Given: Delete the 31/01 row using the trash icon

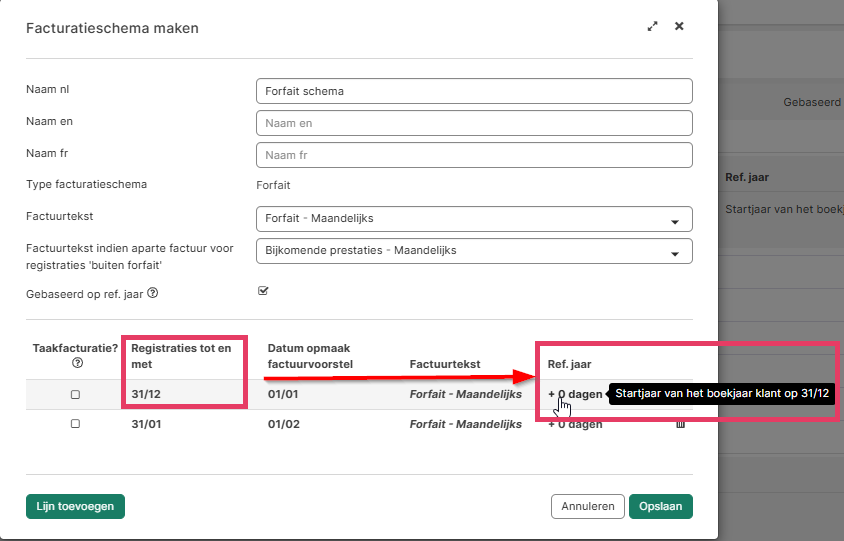Looking at the screenshot, I should [x=680, y=425].
